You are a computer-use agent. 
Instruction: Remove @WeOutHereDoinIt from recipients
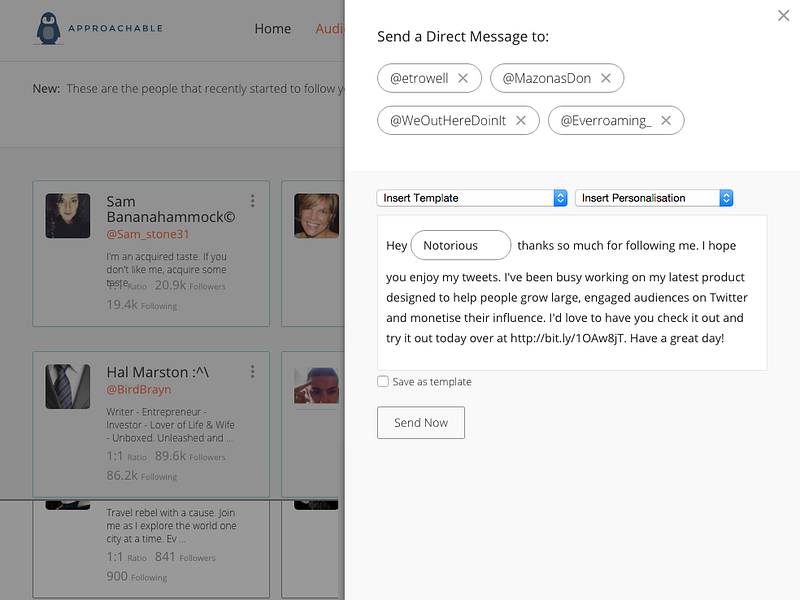520,120
